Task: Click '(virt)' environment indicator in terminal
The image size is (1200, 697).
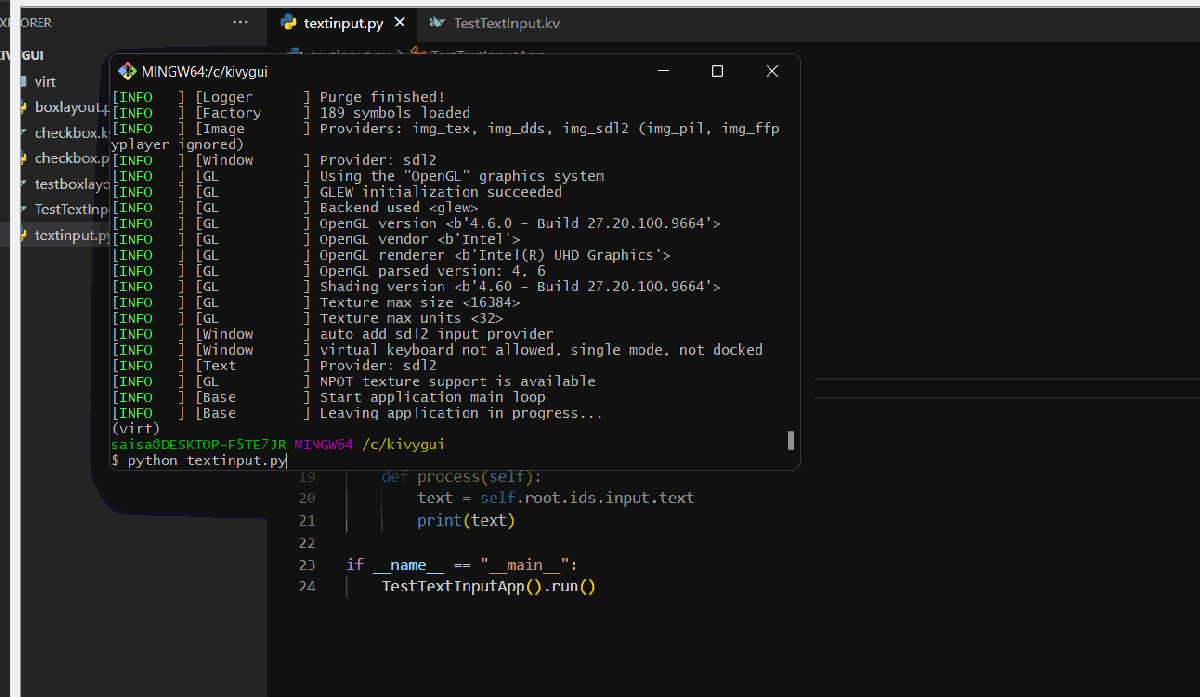Action: pos(135,428)
